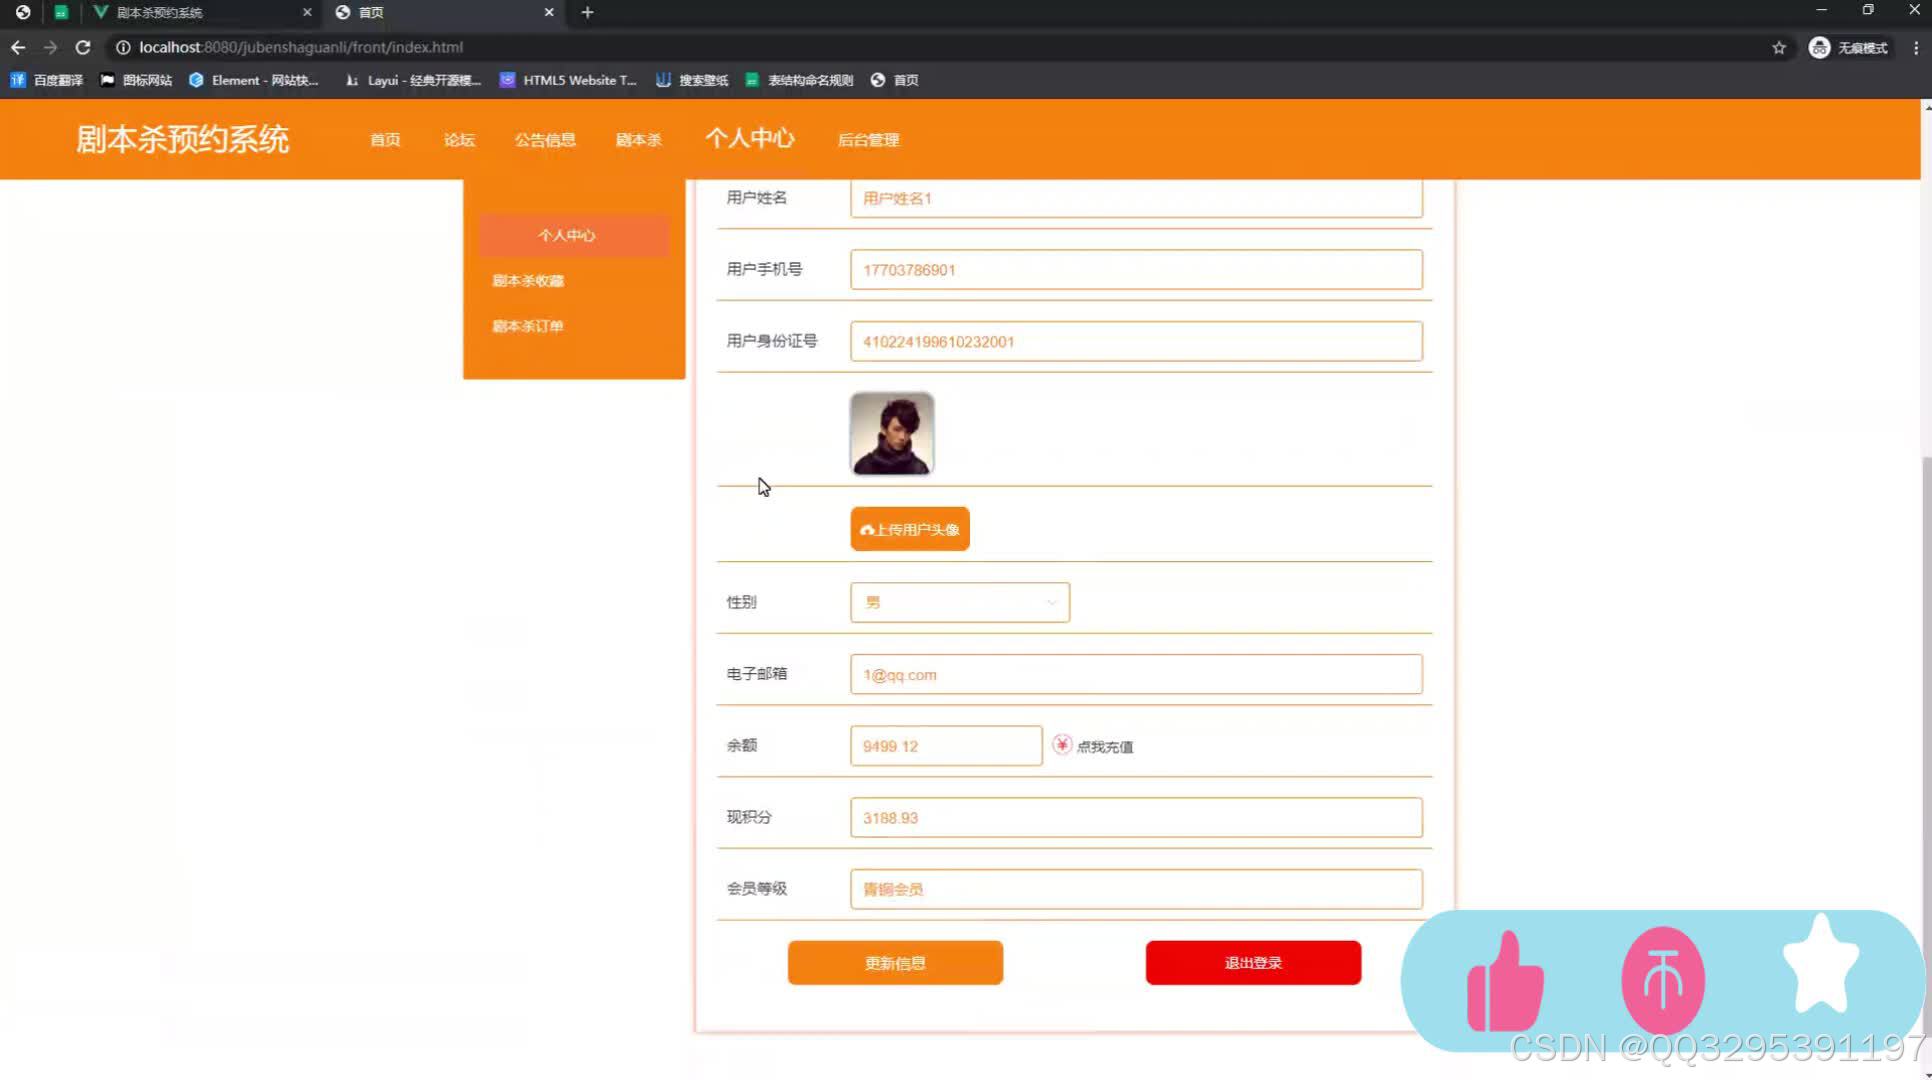Click 剧本杀订单 sidebar link

click(x=527, y=326)
